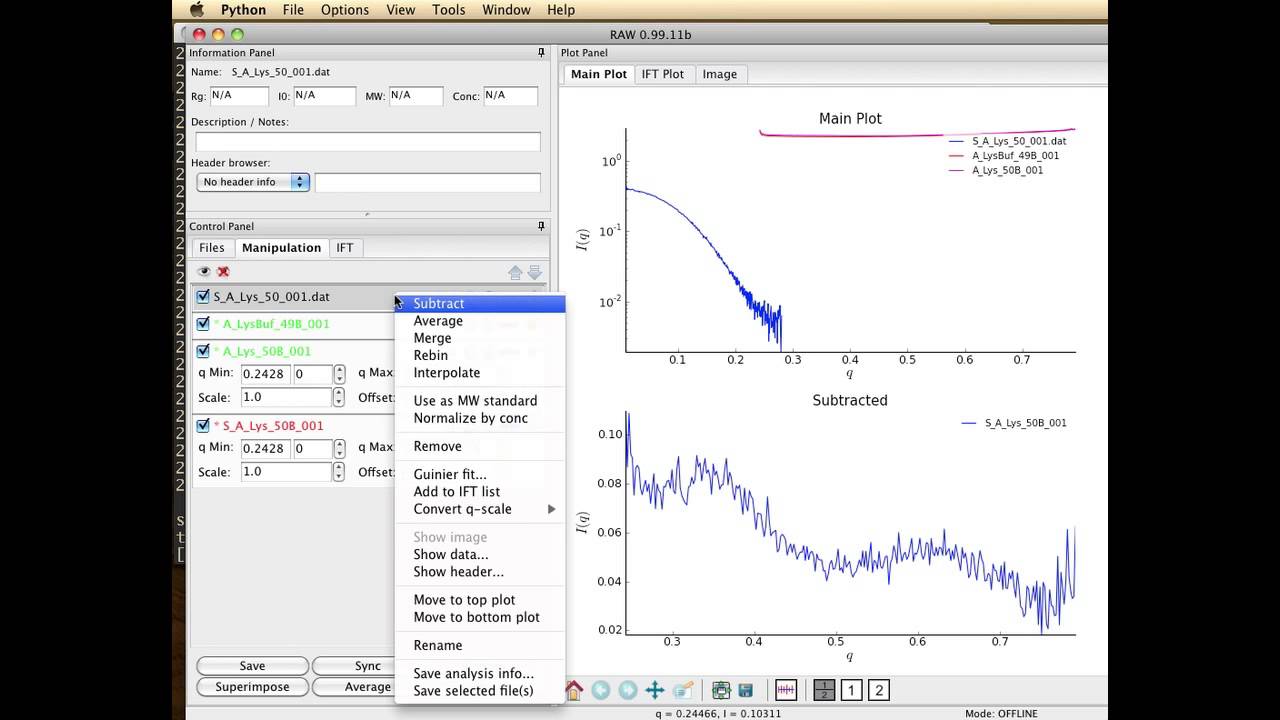The height and width of the screenshot is (720, 1280).
Task: Select the Pan cross-arrows tool
Action: pyautogui.click(x=655, y=690)
